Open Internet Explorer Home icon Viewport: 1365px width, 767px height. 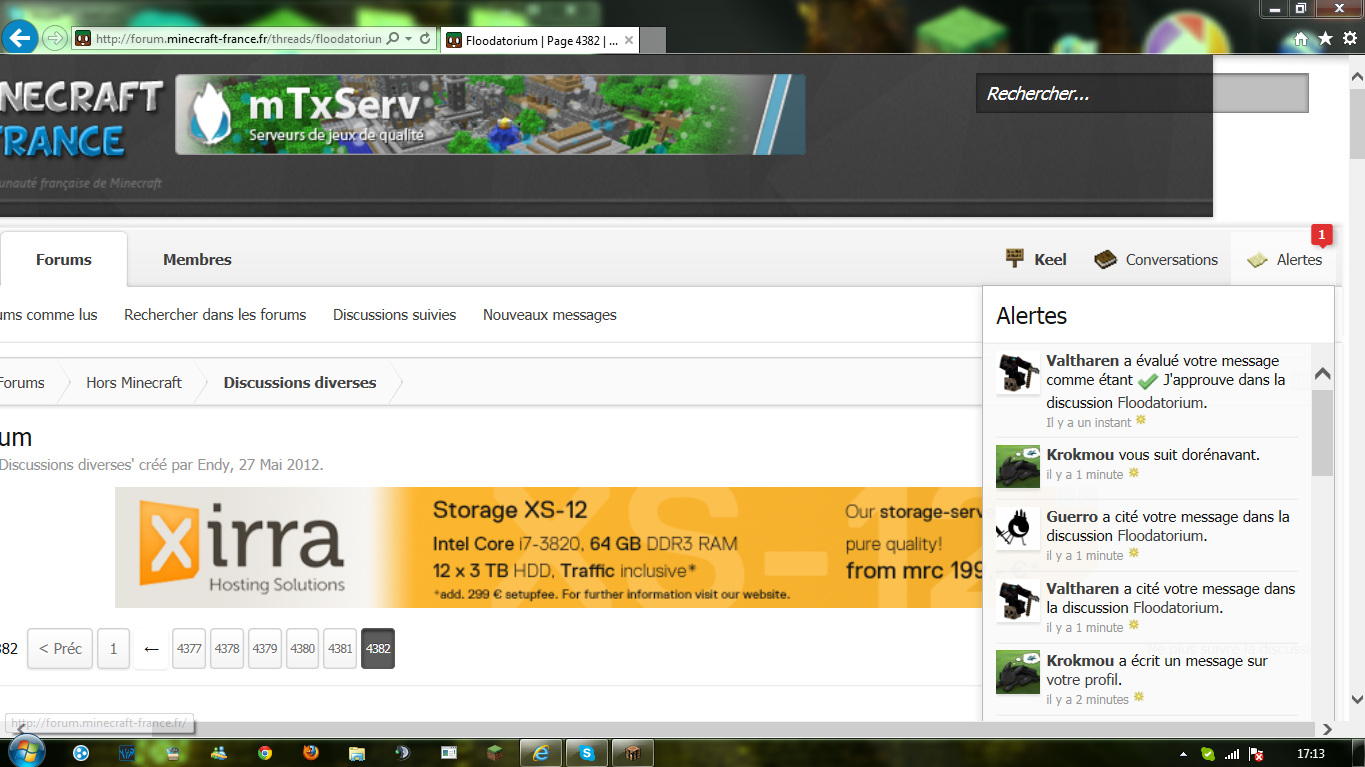coord(1300,39)
